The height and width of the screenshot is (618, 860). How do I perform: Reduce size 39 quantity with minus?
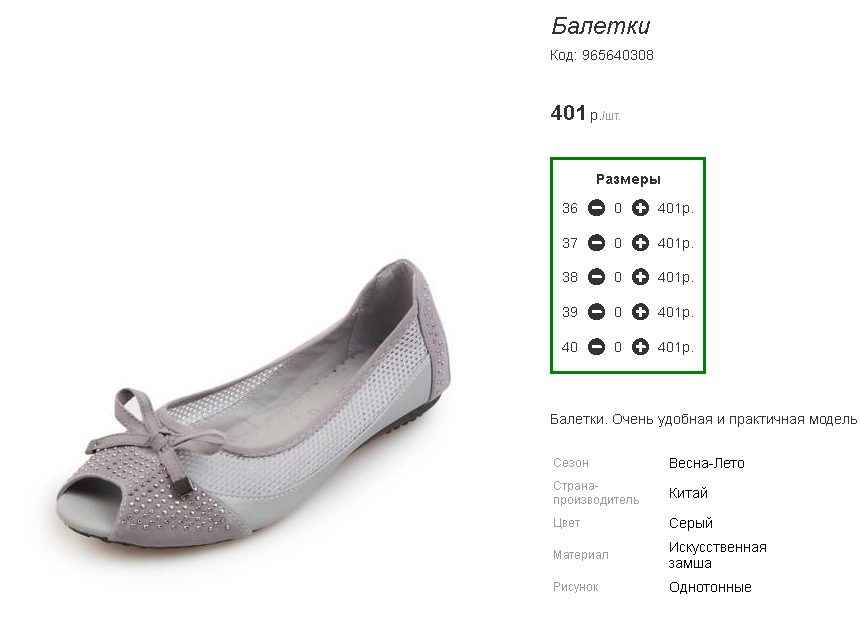click(596, 312)
